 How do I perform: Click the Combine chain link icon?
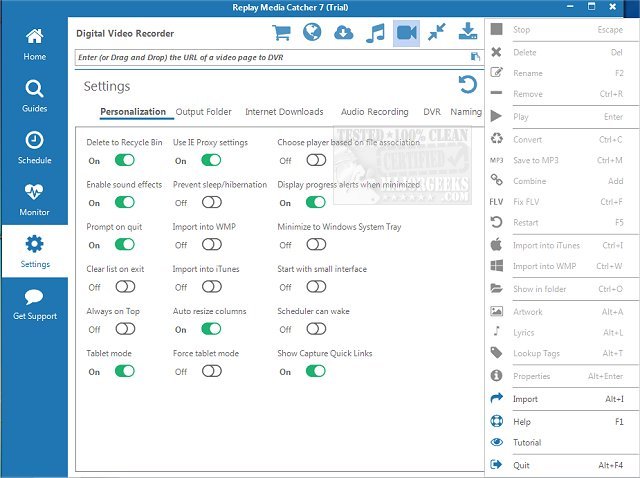[496, 180]
